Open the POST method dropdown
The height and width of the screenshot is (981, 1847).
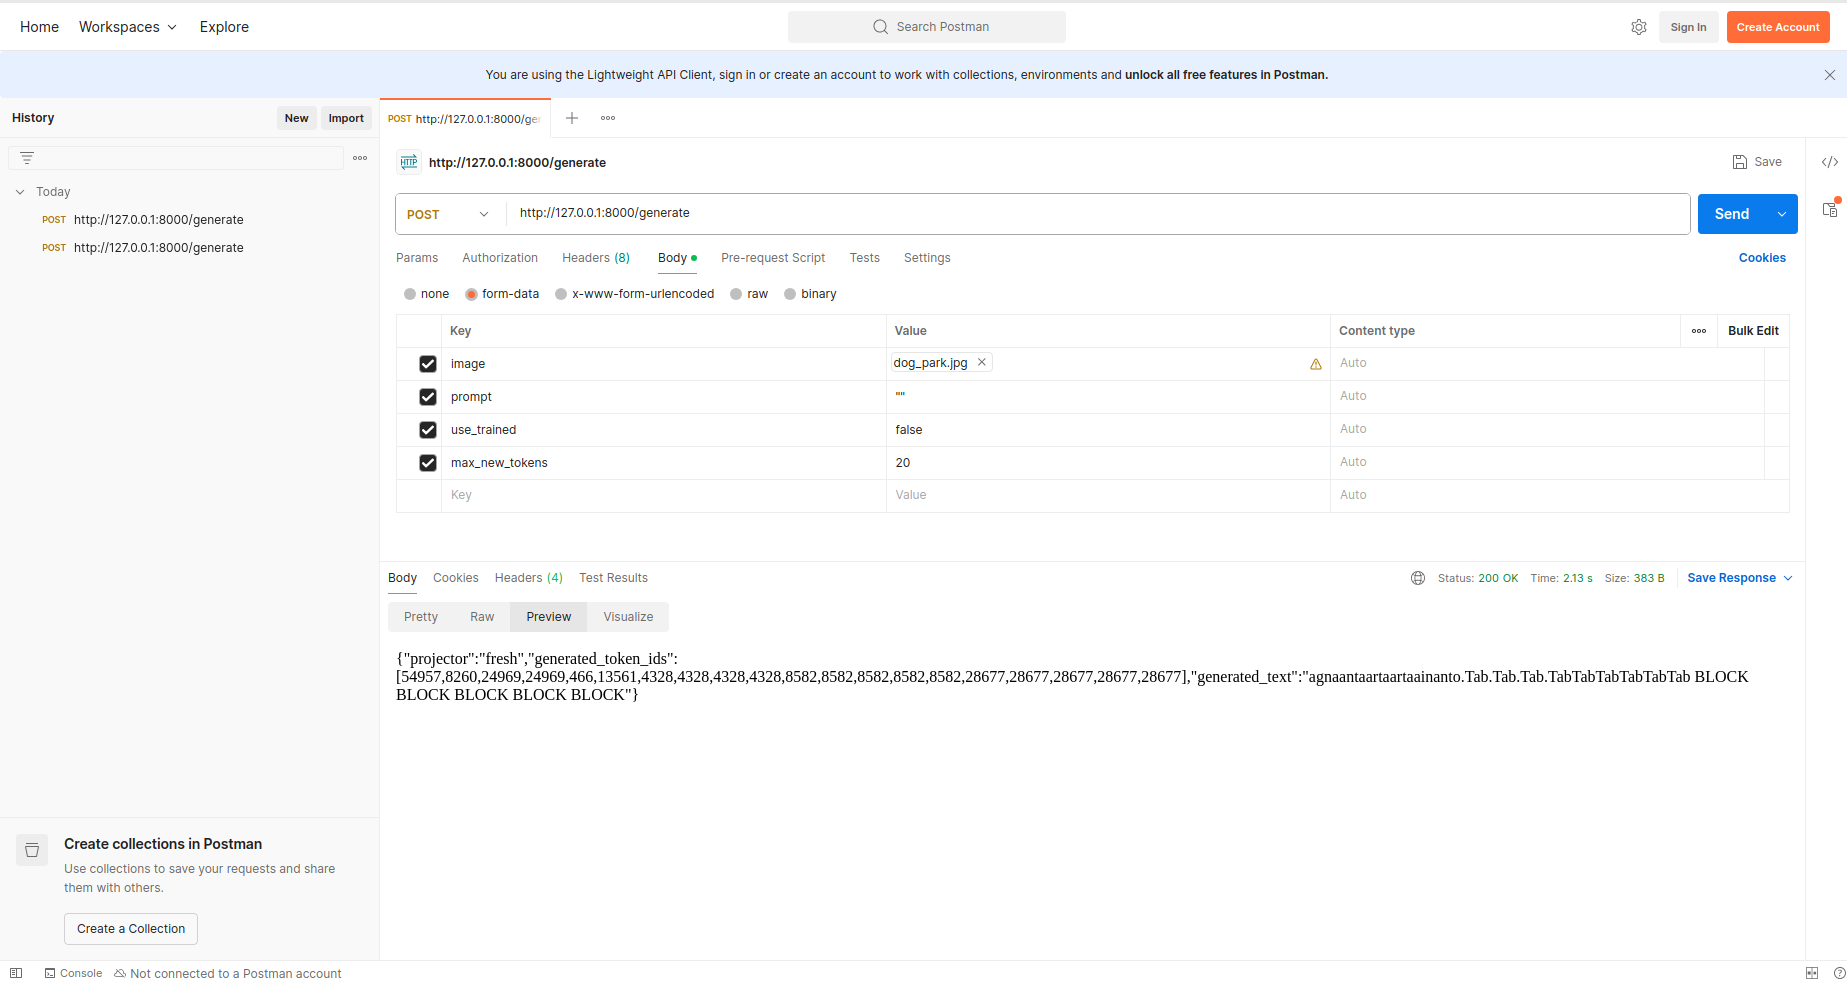point(449,214)
